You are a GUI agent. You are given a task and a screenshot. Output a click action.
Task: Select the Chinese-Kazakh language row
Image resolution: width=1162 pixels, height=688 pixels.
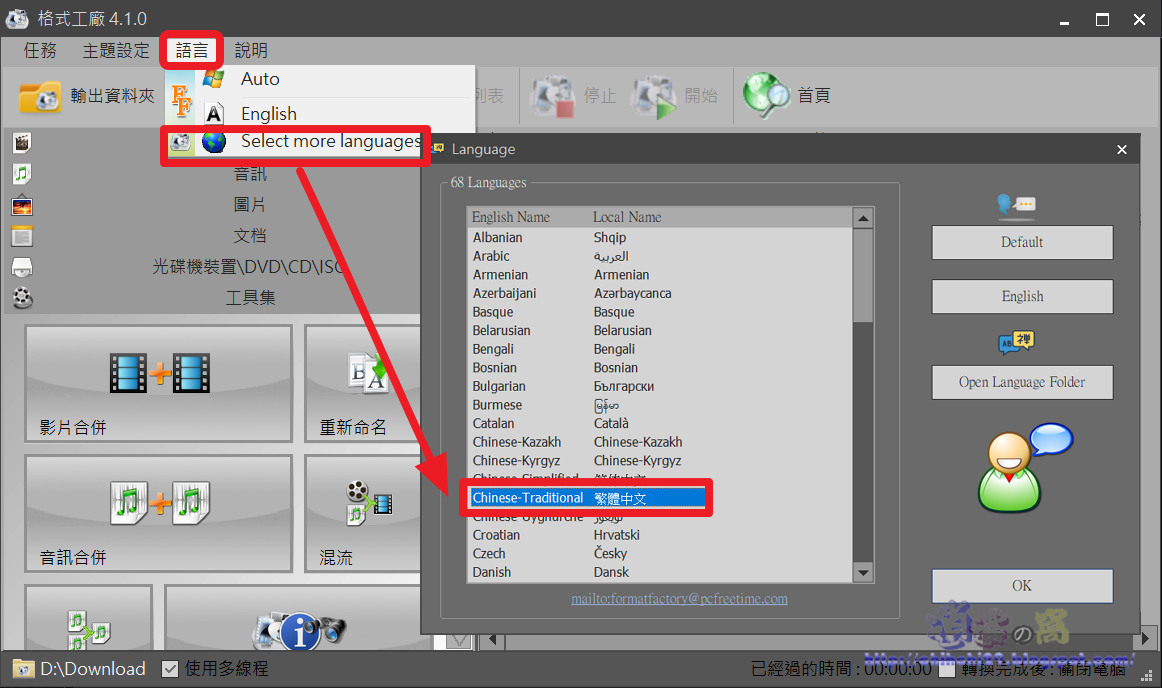coord(661,442)
